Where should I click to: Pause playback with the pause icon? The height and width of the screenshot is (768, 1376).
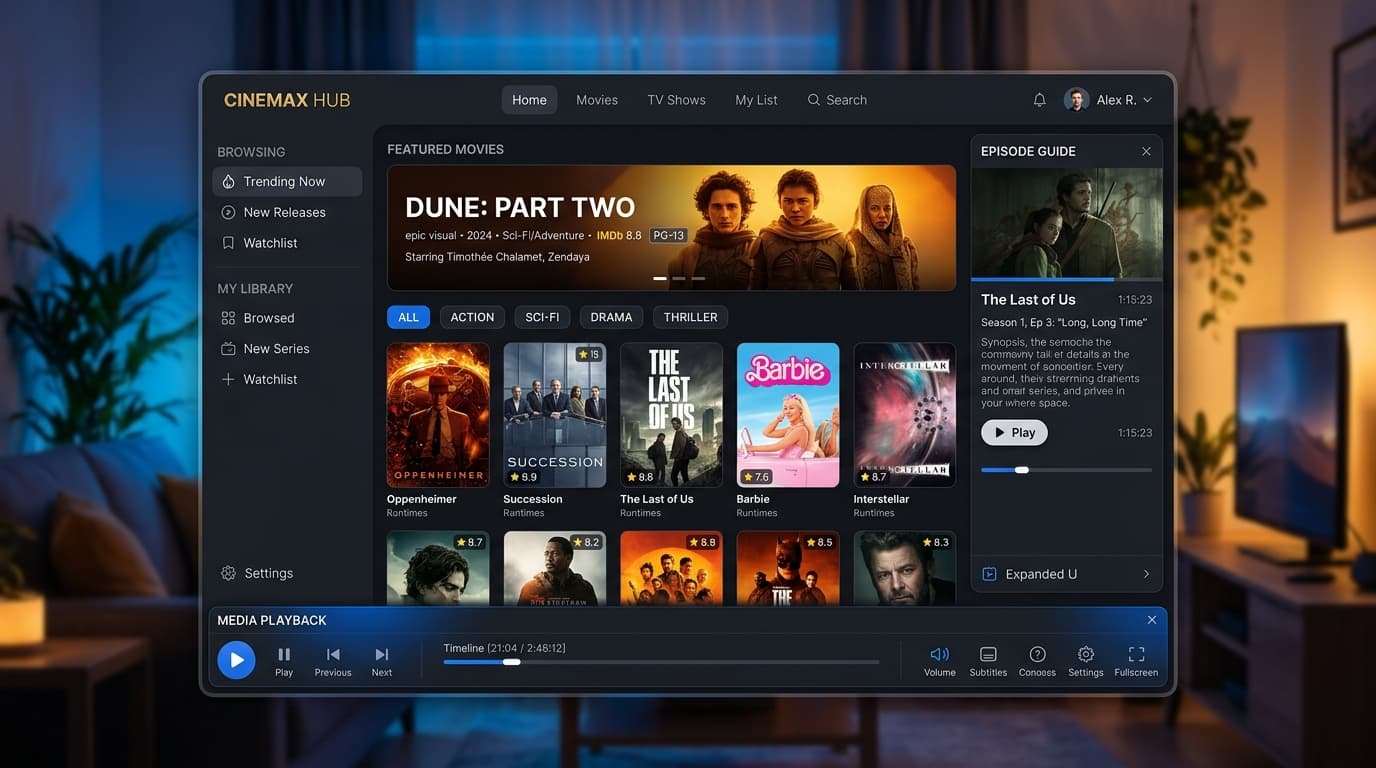click(x=284, y=654)
